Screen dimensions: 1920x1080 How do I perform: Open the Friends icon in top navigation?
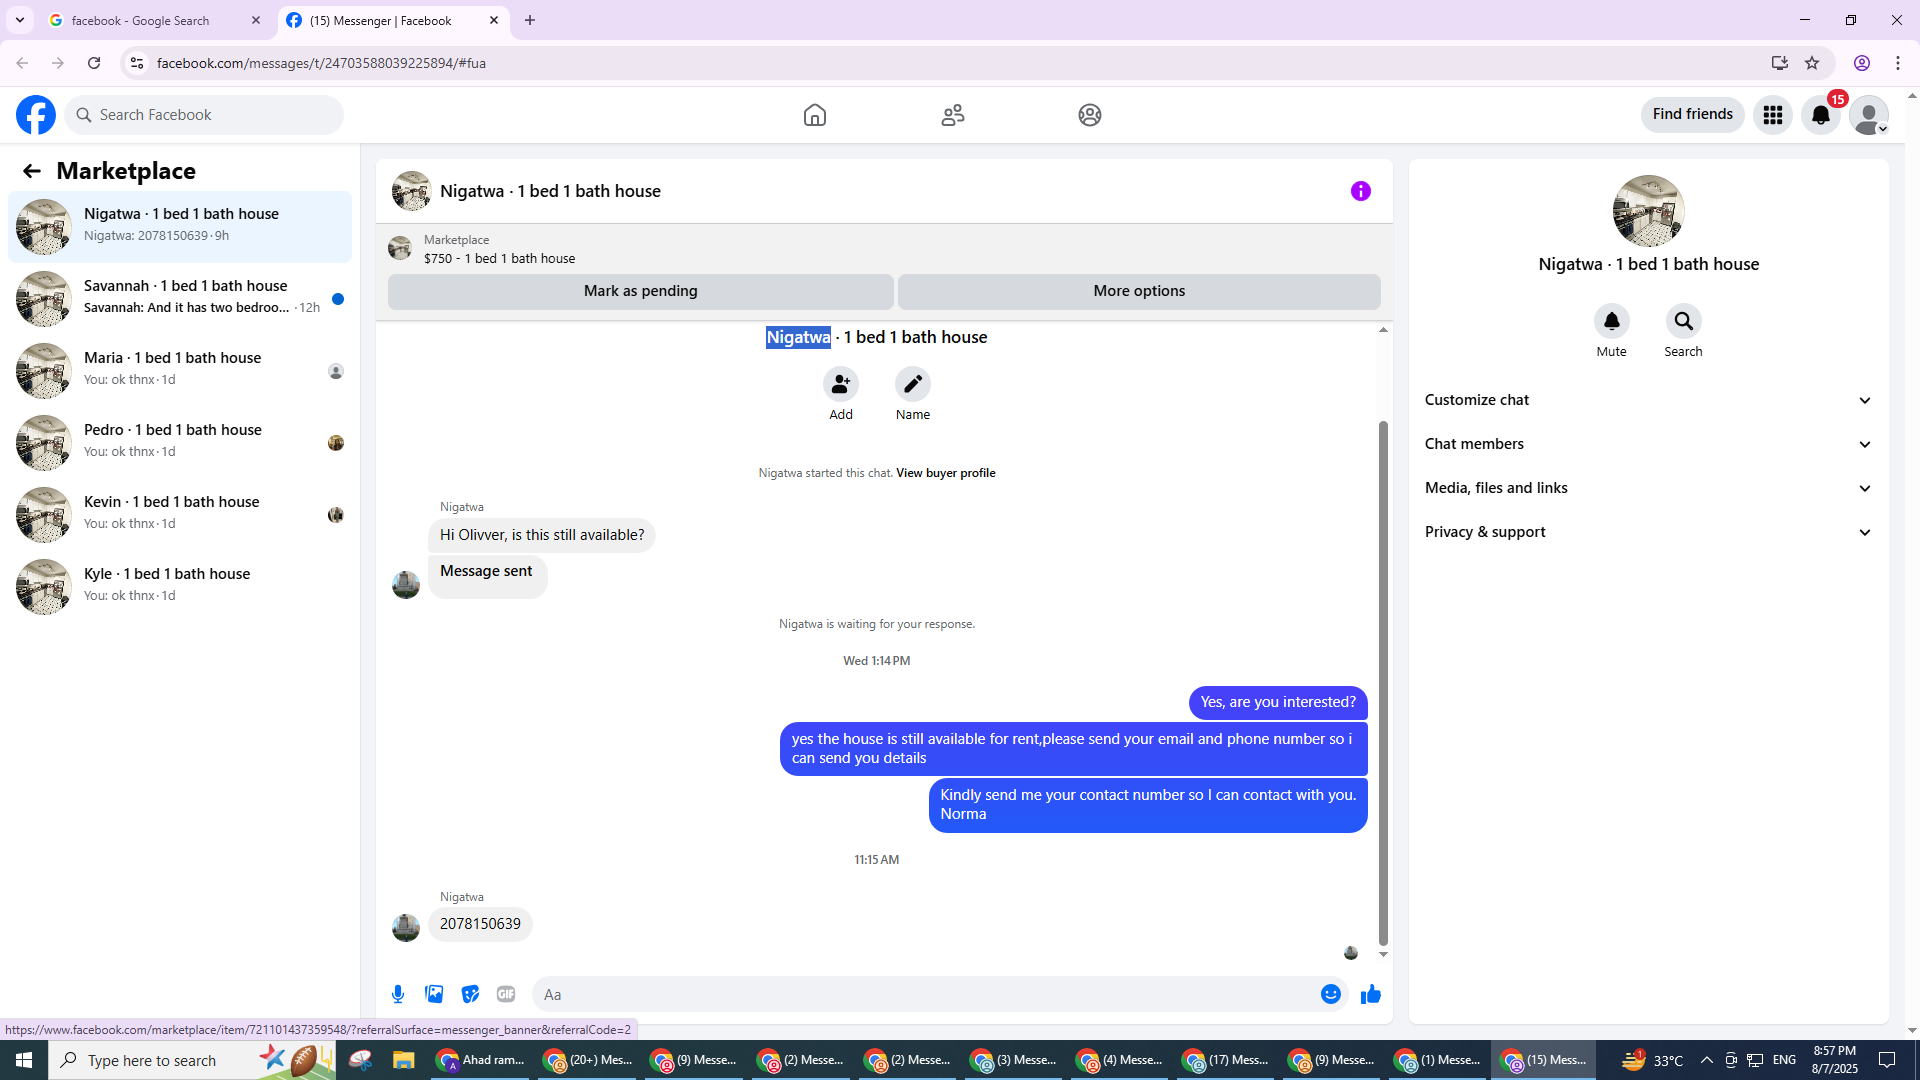[953, 115]
